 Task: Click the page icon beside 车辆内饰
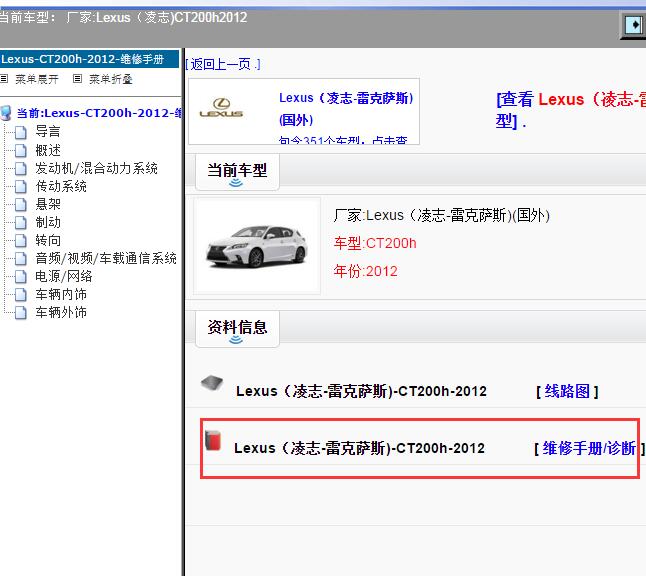pos(21,294)
